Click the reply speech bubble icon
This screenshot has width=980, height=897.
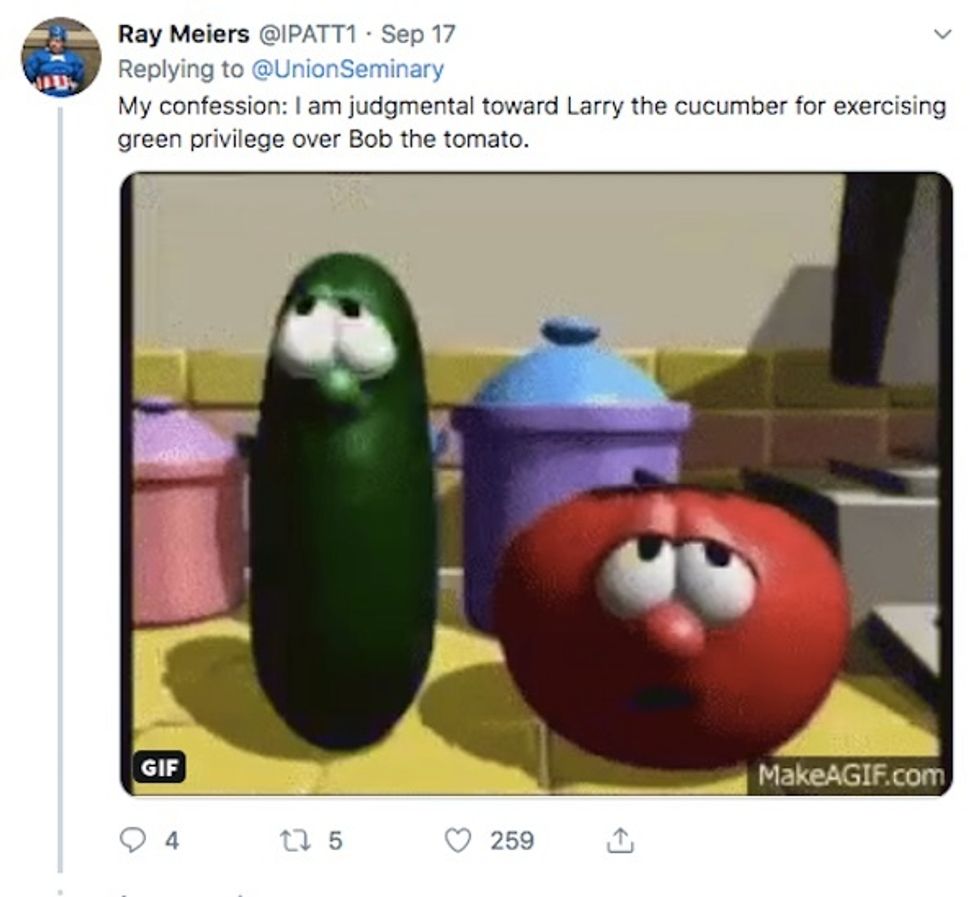[x=132, y=841]
